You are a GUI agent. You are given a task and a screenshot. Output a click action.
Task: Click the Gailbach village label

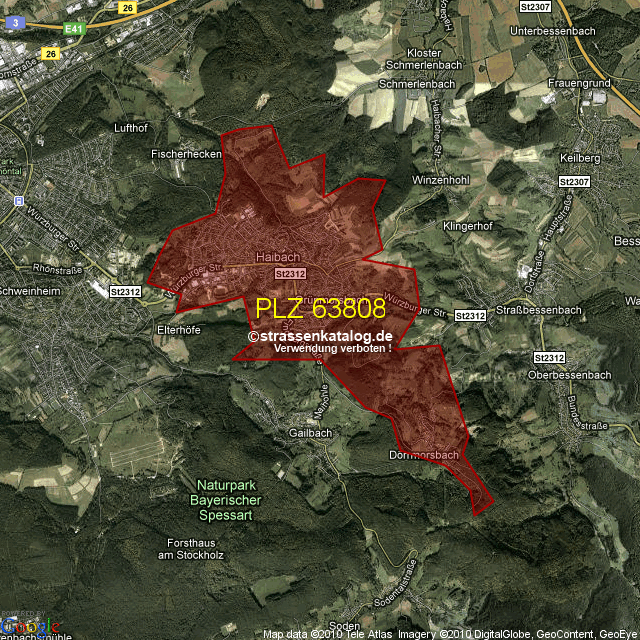[309, 433]
